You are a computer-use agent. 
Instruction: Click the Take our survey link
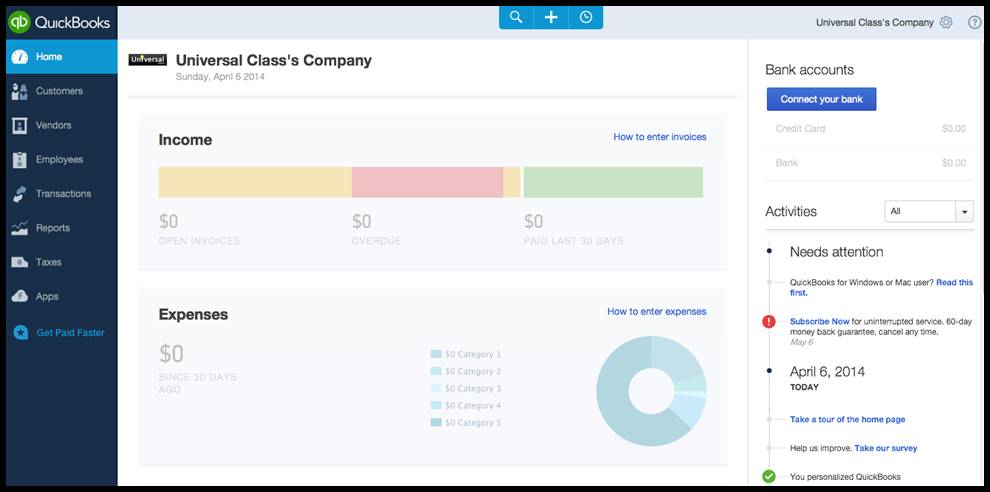click(886, 448)
